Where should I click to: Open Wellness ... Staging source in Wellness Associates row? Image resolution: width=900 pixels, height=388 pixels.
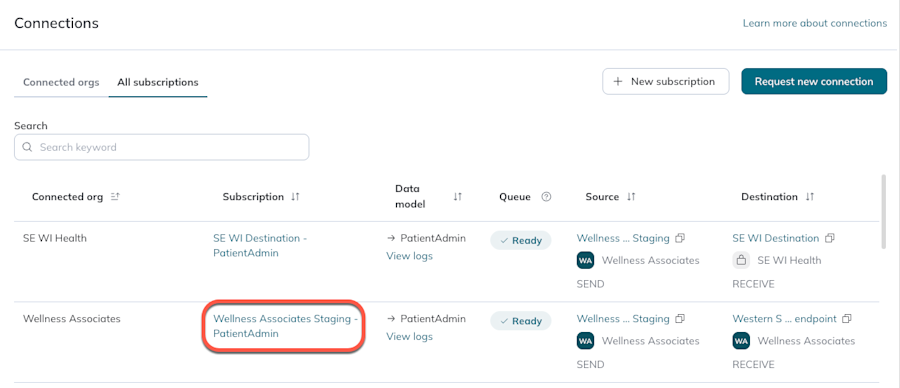[x=623, y=318]
